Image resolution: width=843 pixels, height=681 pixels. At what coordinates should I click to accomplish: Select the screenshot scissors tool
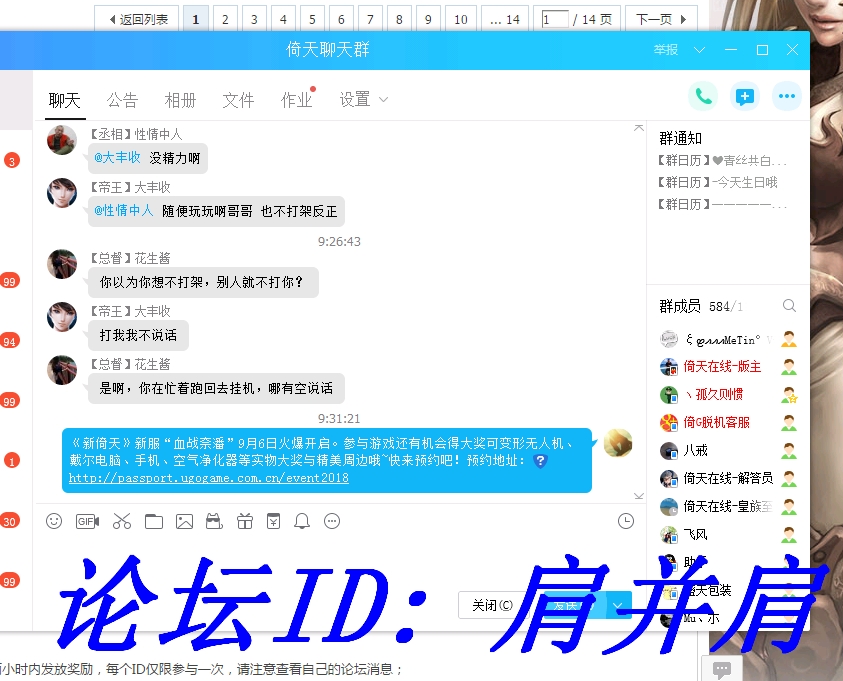click(120, 521)
